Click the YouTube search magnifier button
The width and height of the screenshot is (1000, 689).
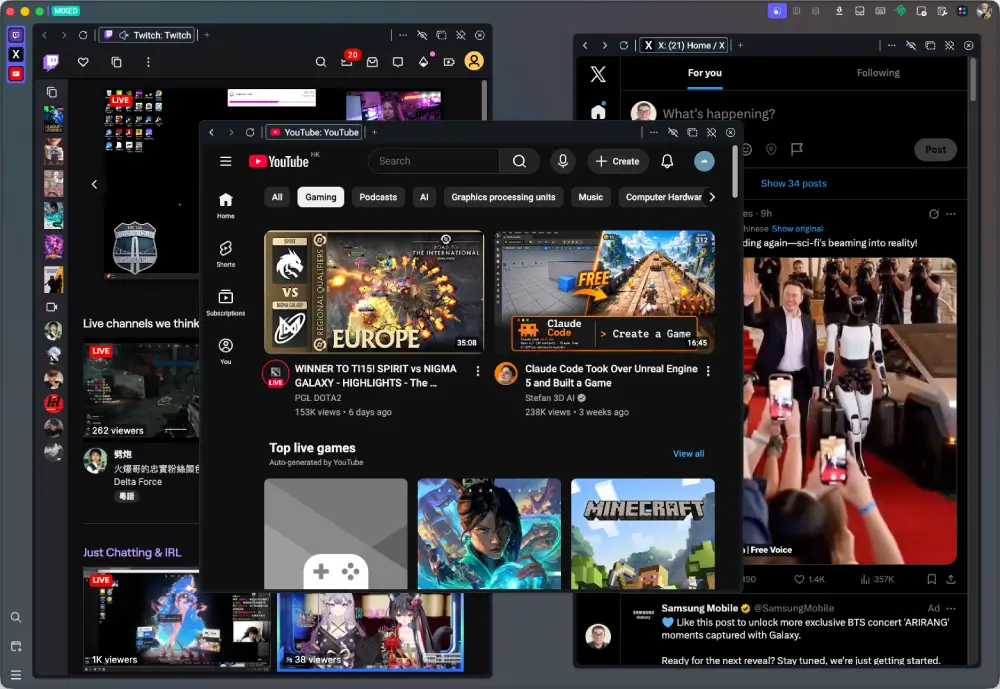tap(520, 161)
